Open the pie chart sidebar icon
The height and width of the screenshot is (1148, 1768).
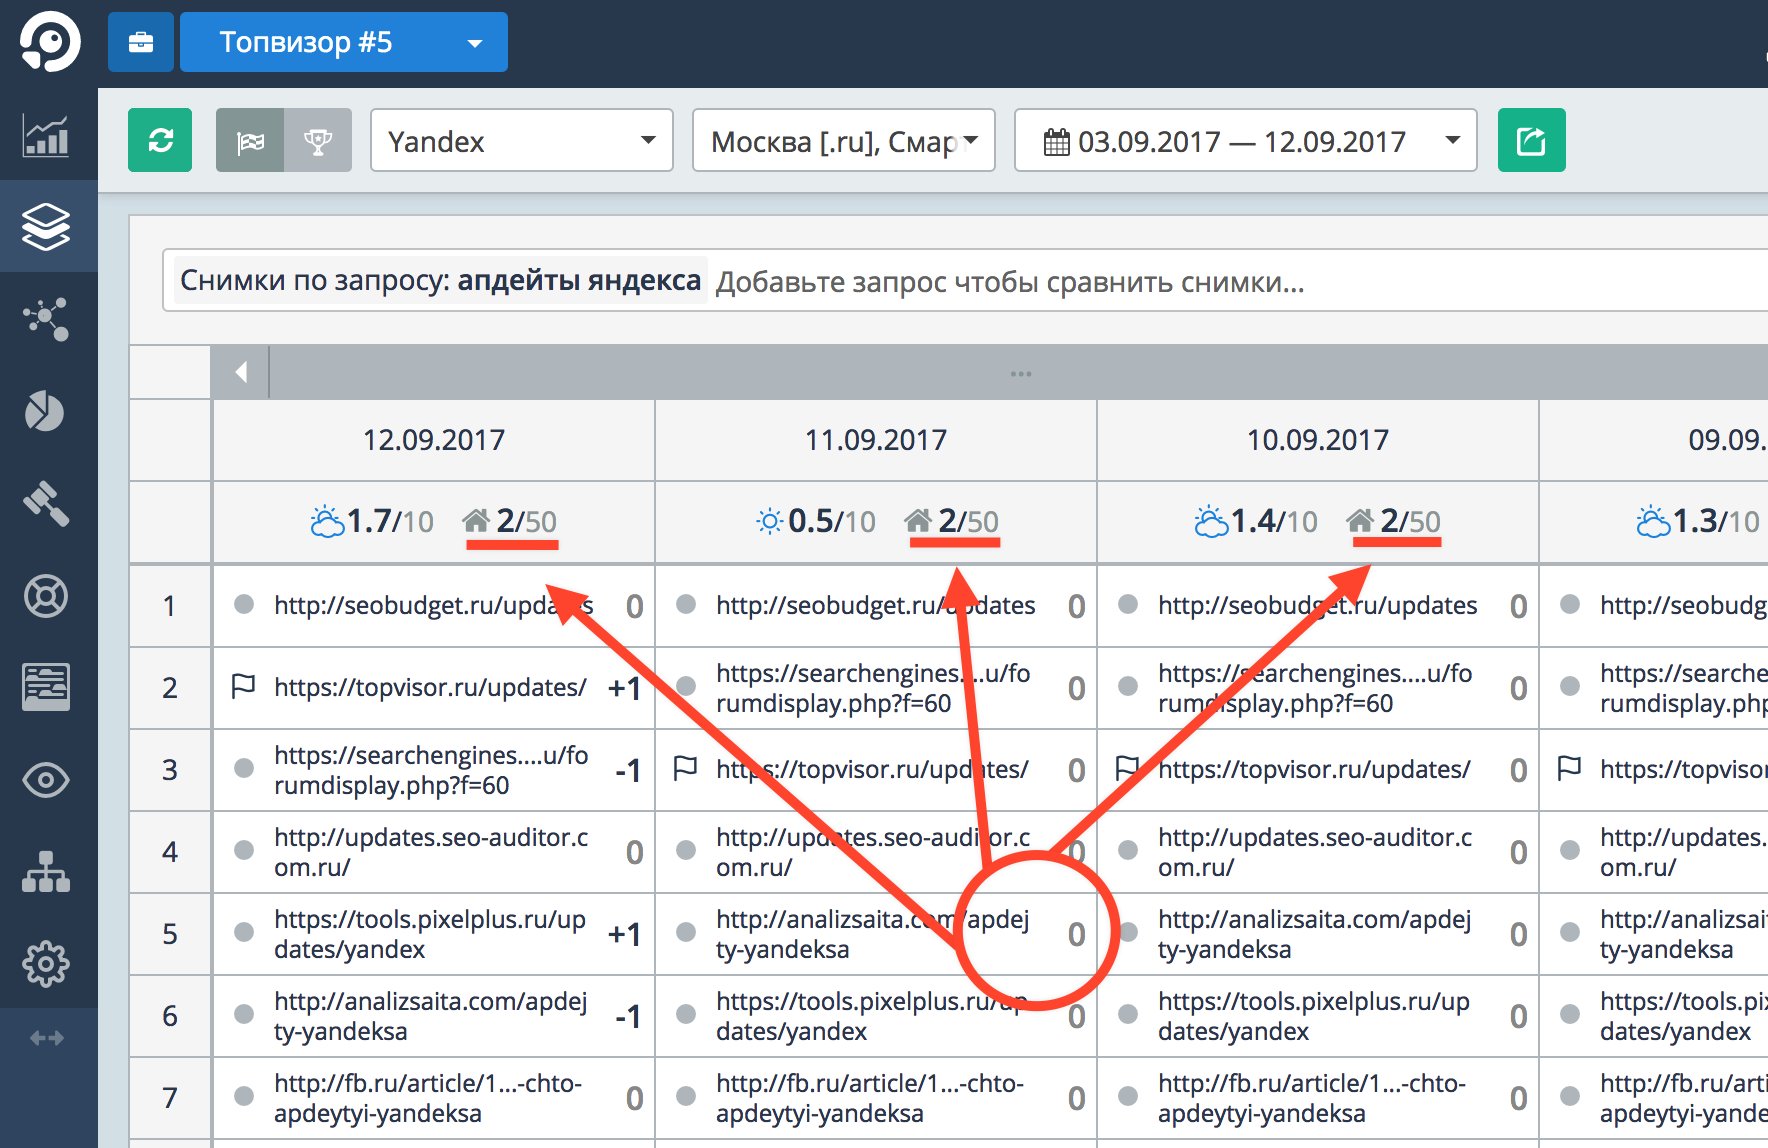click(x=45, y=411)
